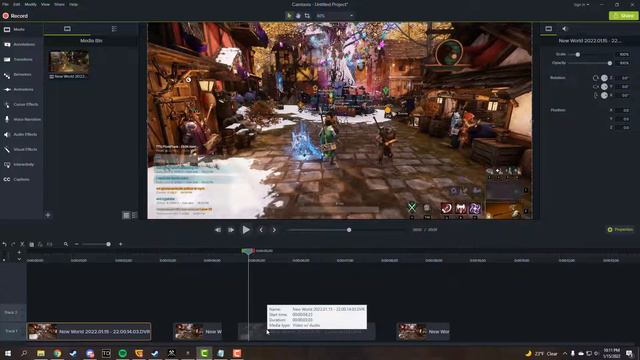Screen dimensions: 640x360
Task: Select the canvas Crop tool
Action: point(307,16)
